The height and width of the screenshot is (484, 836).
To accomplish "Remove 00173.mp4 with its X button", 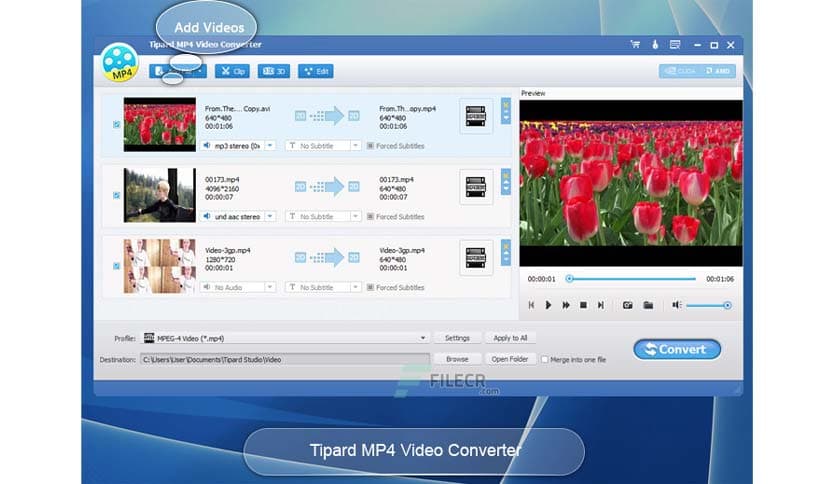I will pos(505,175).
